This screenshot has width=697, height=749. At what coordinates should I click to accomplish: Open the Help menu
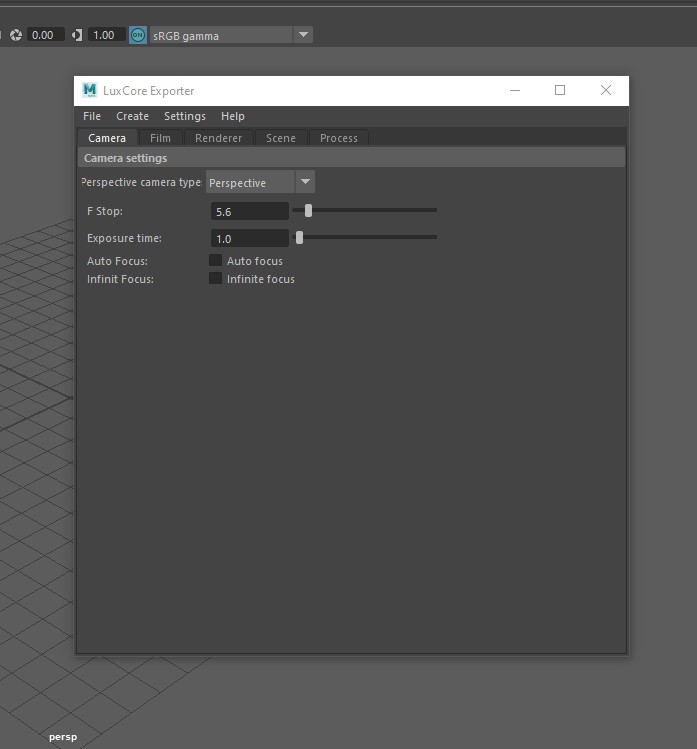pos(233,116)
